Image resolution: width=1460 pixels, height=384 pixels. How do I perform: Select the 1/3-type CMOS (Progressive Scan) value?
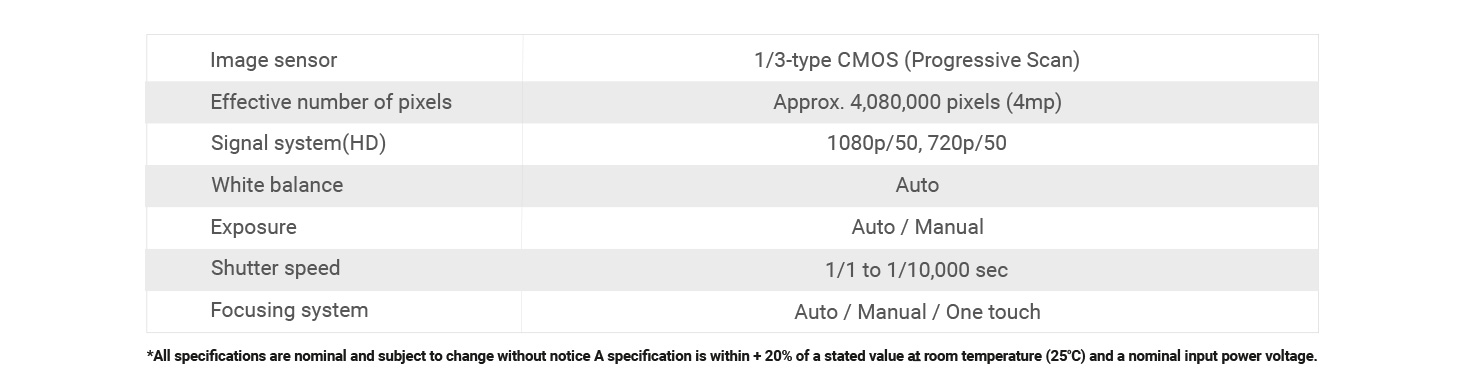(917, 60)
